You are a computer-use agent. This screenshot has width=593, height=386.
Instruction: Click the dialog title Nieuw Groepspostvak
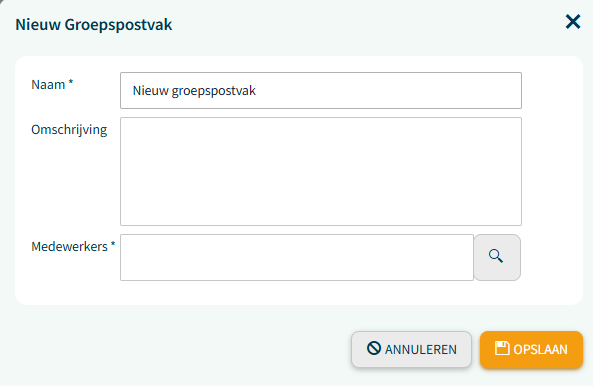(x=94, y=25)
